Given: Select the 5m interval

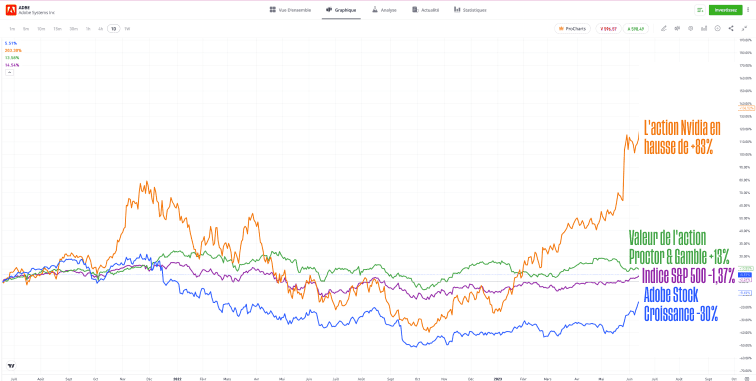Looking at the screenshot, I should [x=26, y=29].
